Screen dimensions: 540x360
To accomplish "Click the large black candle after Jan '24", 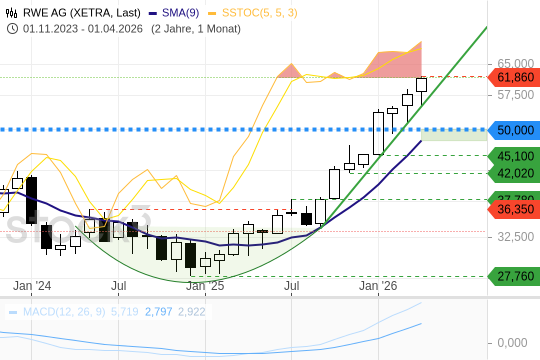I will click(x=32, y=201).
